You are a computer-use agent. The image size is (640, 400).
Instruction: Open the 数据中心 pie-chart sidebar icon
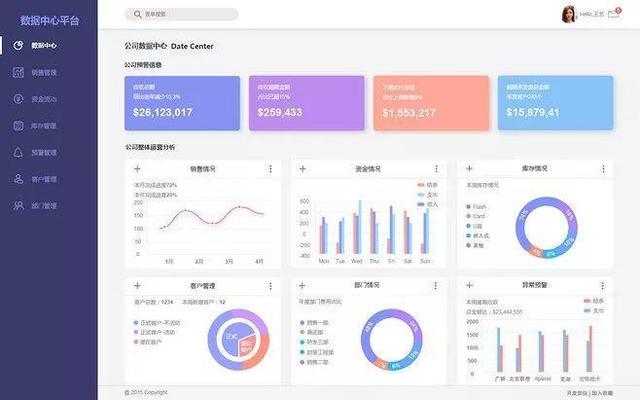point(18,45)
